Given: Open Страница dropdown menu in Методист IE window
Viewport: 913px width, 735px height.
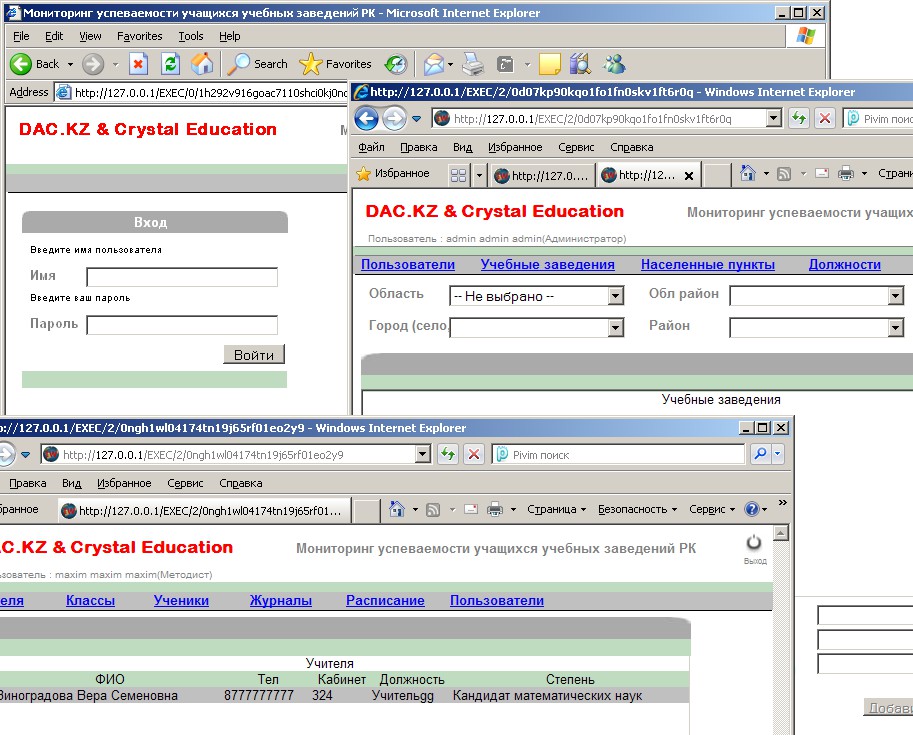Looking at the screenshot, I should coord(556,509).
